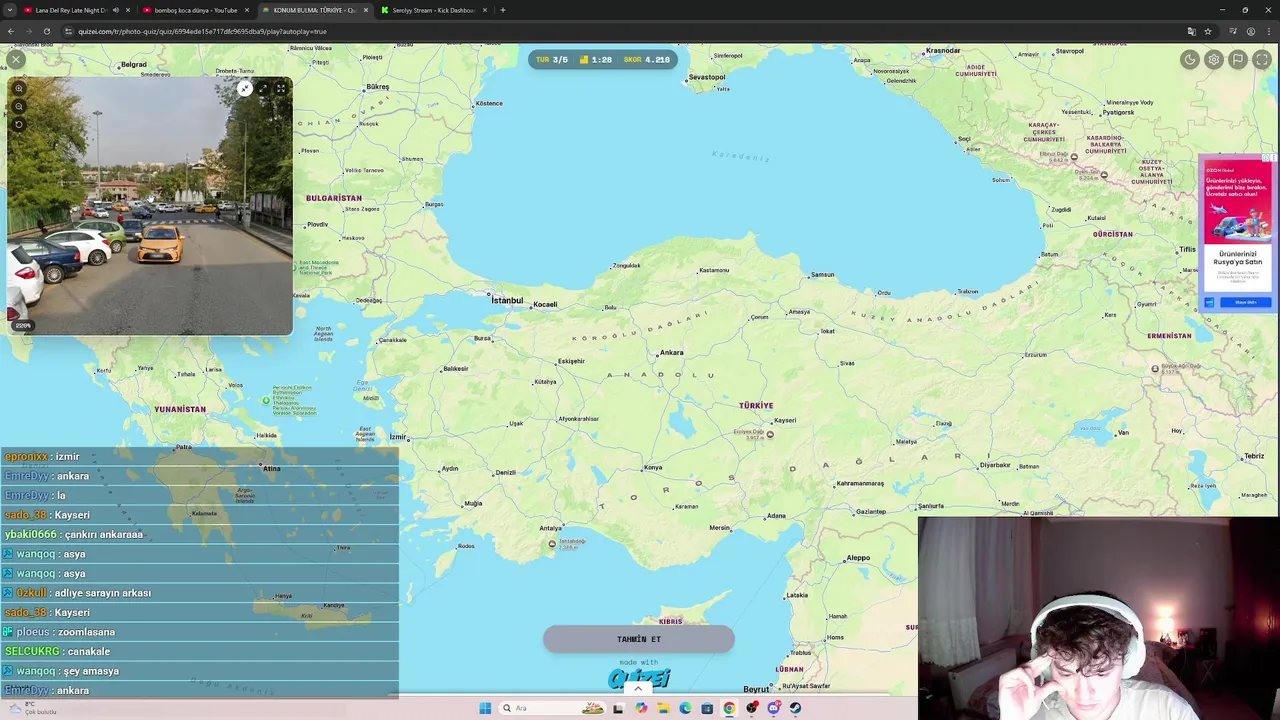Screen dimensions: 1280x720
Task: Click ploeus chat message 'zoomlasana'
Action: click(x=86, y=632)
